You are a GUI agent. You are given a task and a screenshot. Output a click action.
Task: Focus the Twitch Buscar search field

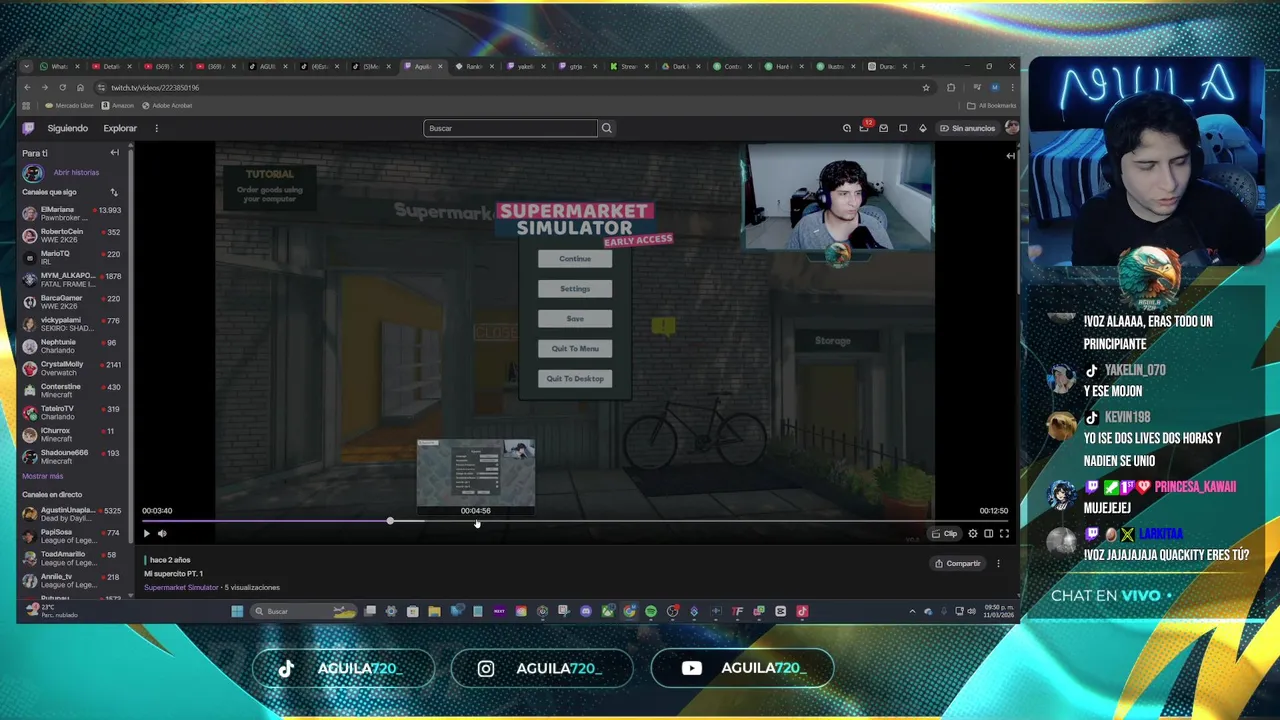pos(510,128)
